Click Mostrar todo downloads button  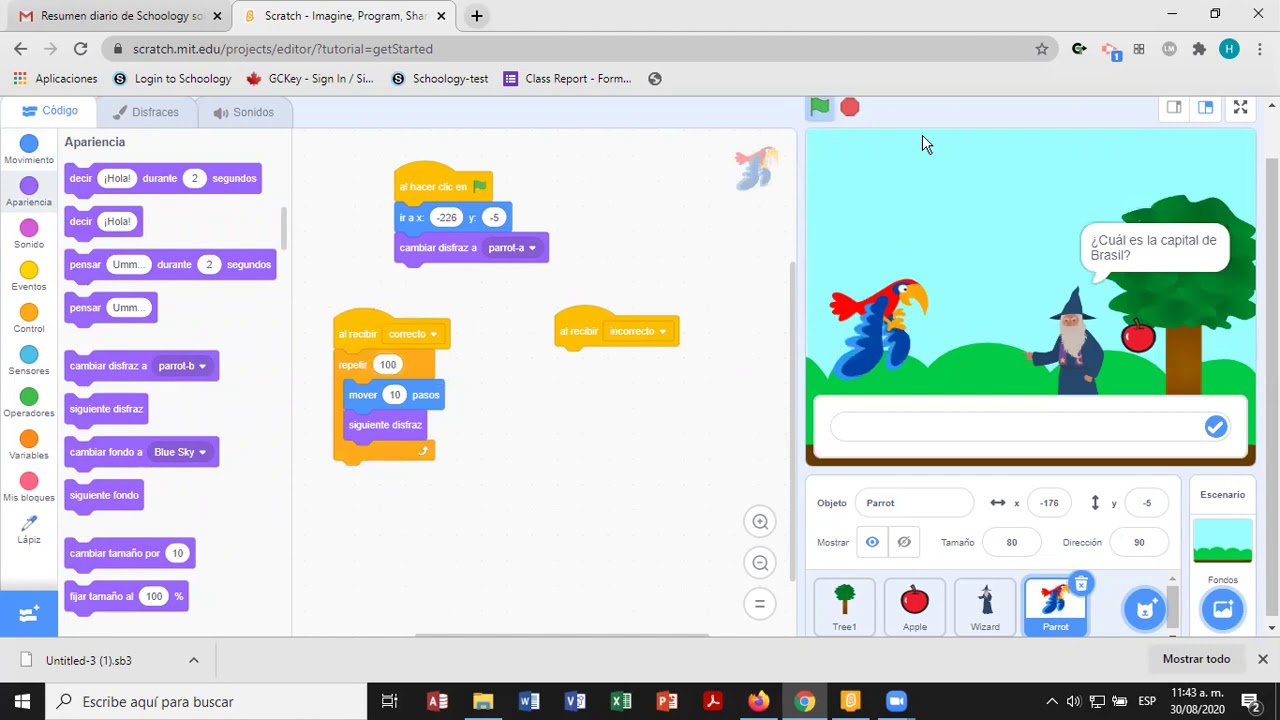click(x=1196, y=659)
